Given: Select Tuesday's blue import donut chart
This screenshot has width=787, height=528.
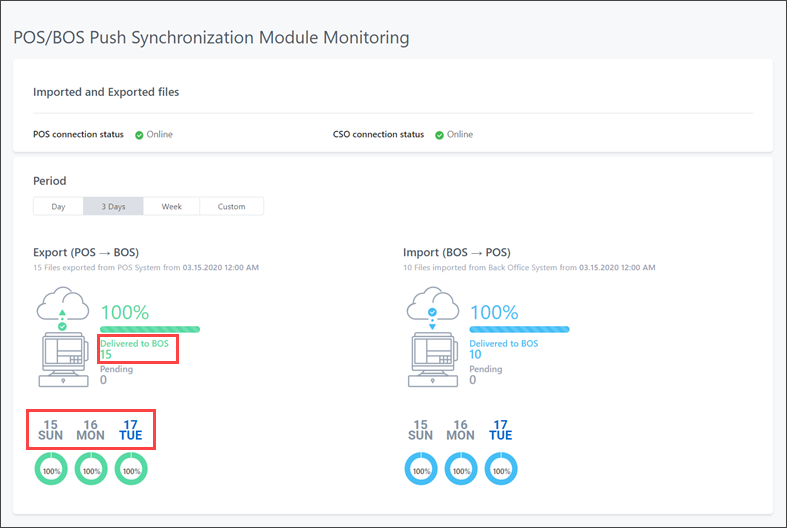Looking at the screenshot, I should click(501, 469).
